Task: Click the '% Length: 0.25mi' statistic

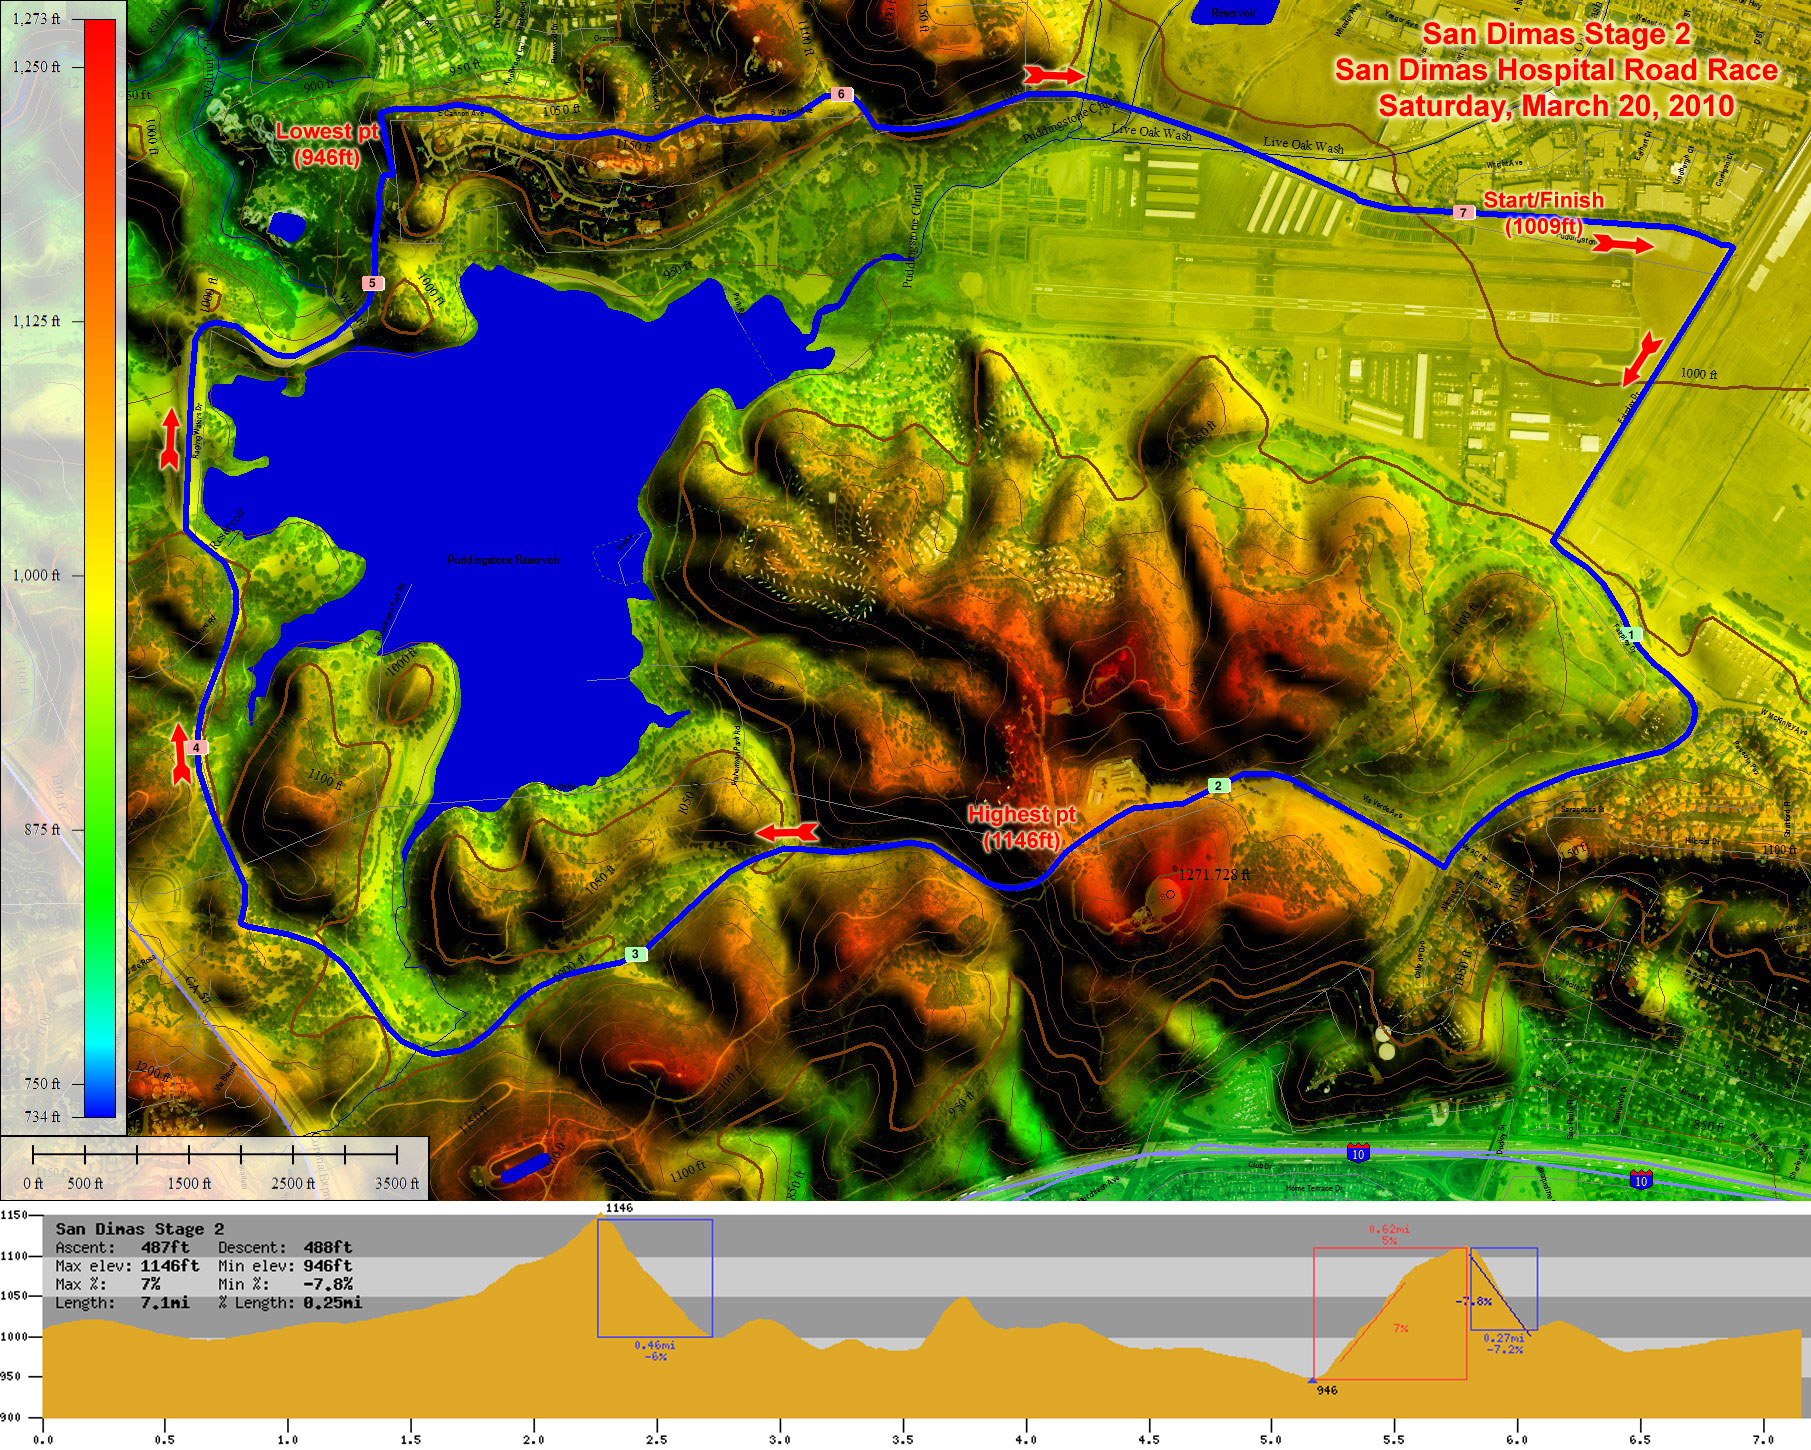Action: (x=290, y=1303)
